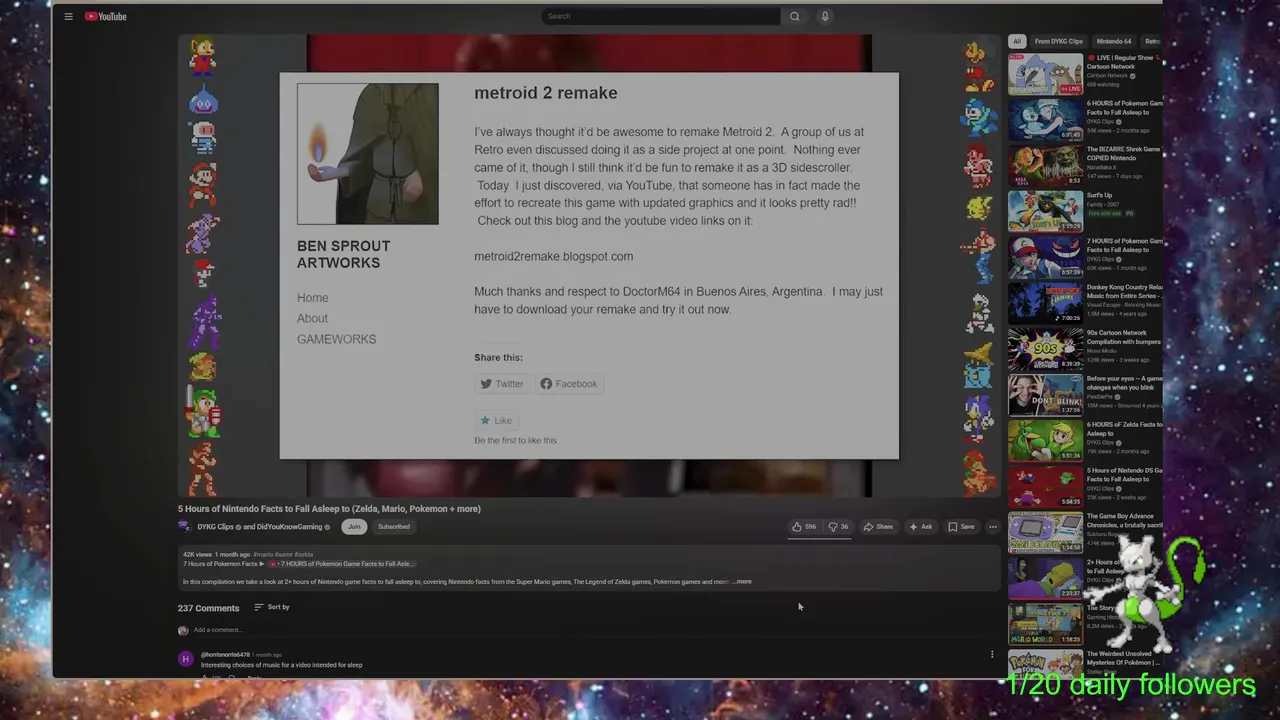Image resolution: width=1280 pixels, height=720 pixels.
Task: Open 7 HOURS of Pokemon Game Facts link
Action: pyautogui.click(x=340, y=564)
